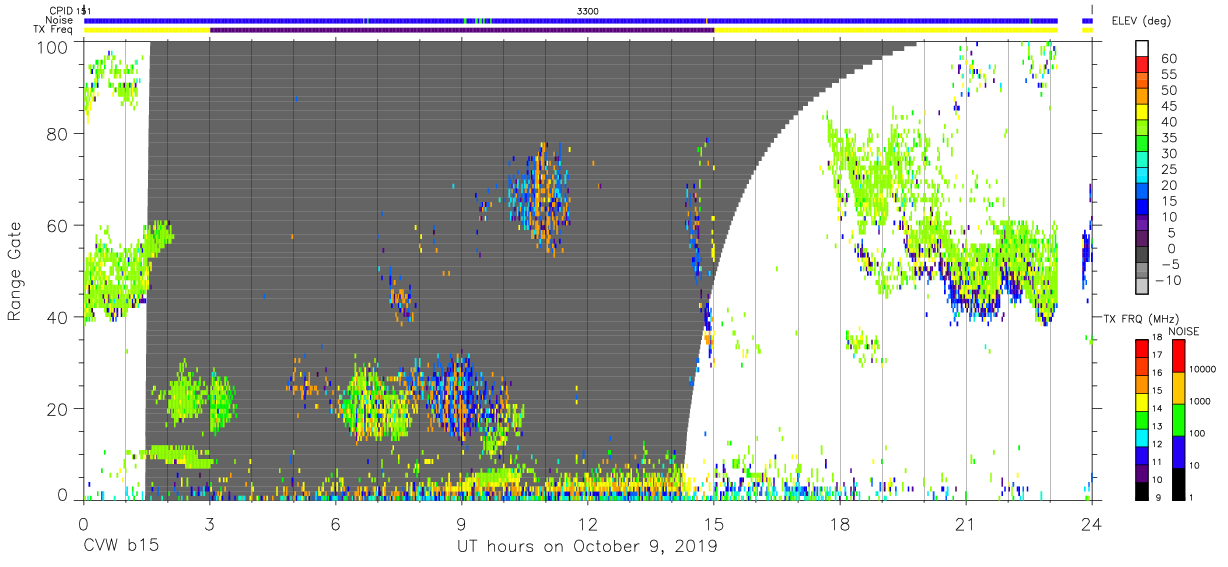
Task: Click the orange band of the NOISE colorbar
Action: tap(1180, 387)
